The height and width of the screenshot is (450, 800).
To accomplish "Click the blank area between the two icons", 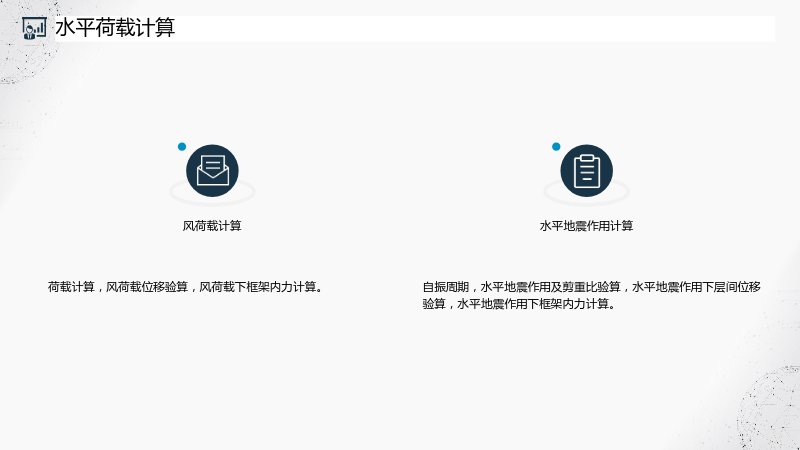I will tap(399, 170).
